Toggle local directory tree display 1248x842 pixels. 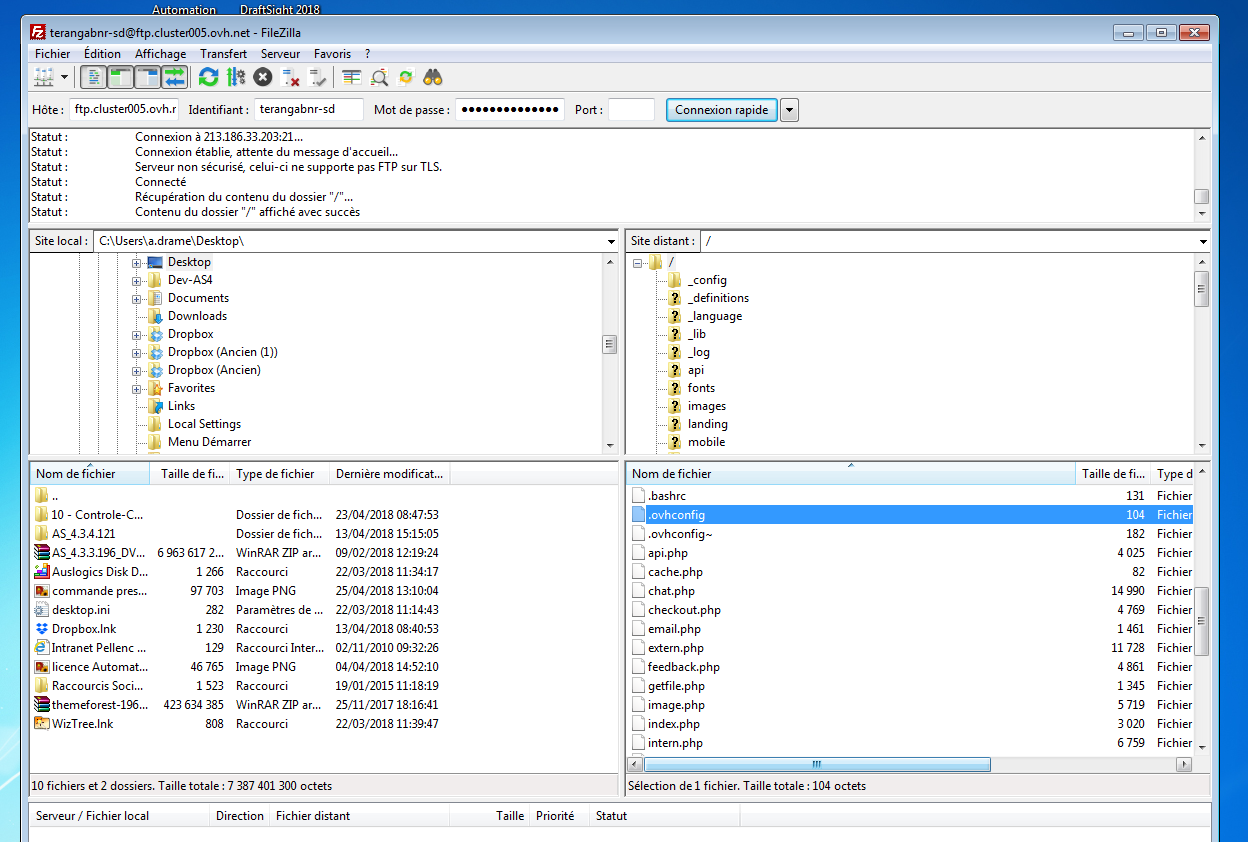tap(120, 77)
